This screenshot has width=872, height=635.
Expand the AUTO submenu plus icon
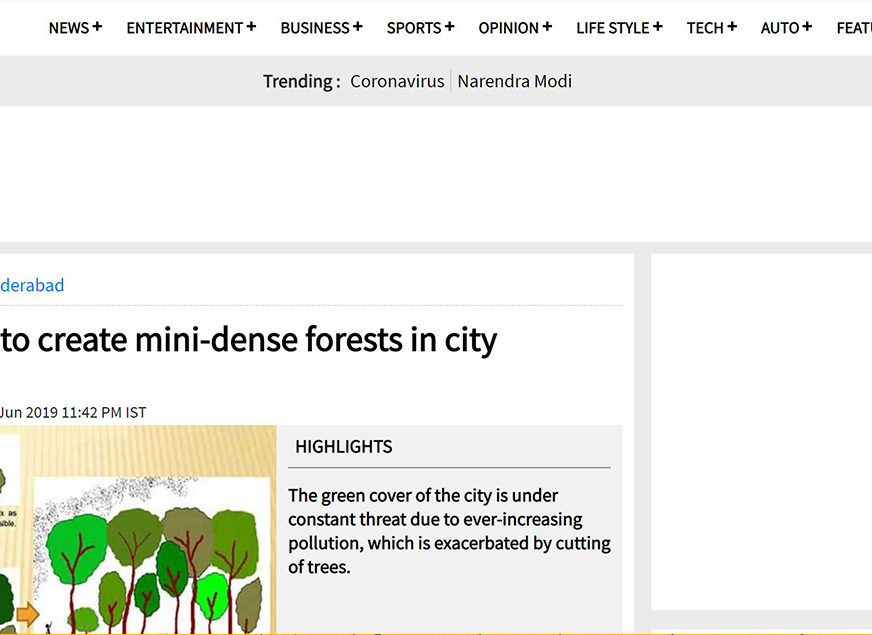click(807, 27)
